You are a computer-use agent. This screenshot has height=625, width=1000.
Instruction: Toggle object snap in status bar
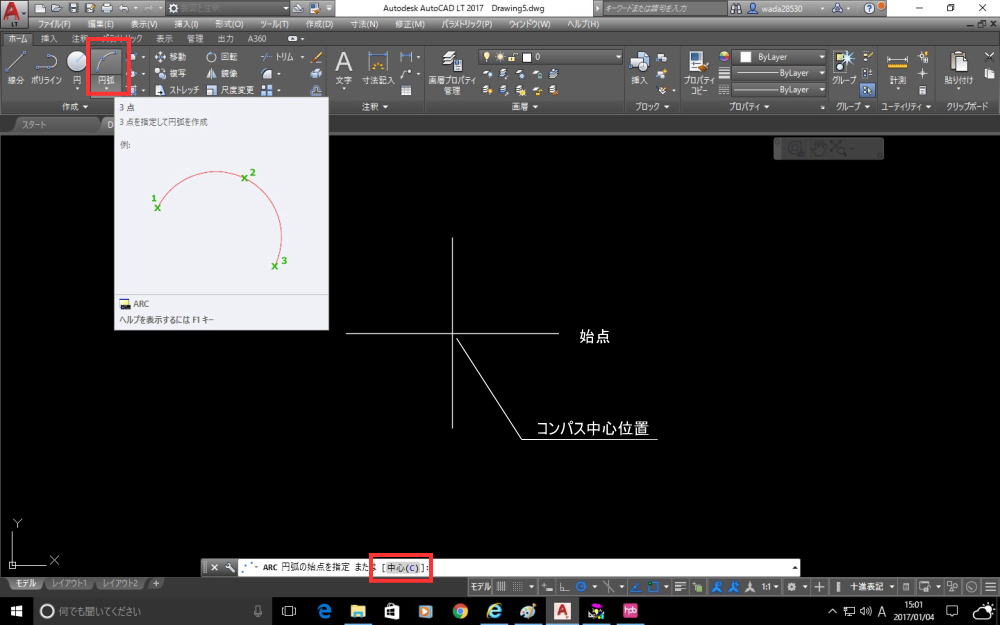[x=653, y=587]
